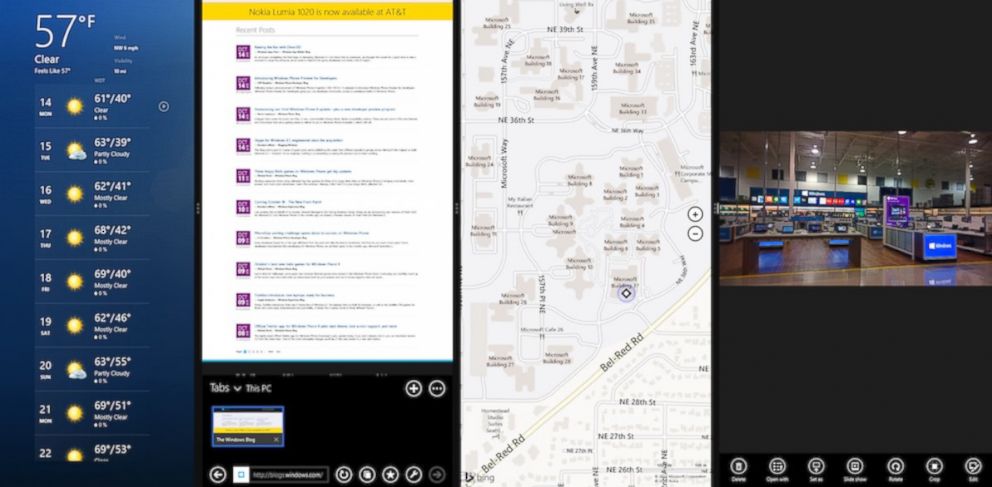Click NE 36th St label on map

(x=516, y=120)
